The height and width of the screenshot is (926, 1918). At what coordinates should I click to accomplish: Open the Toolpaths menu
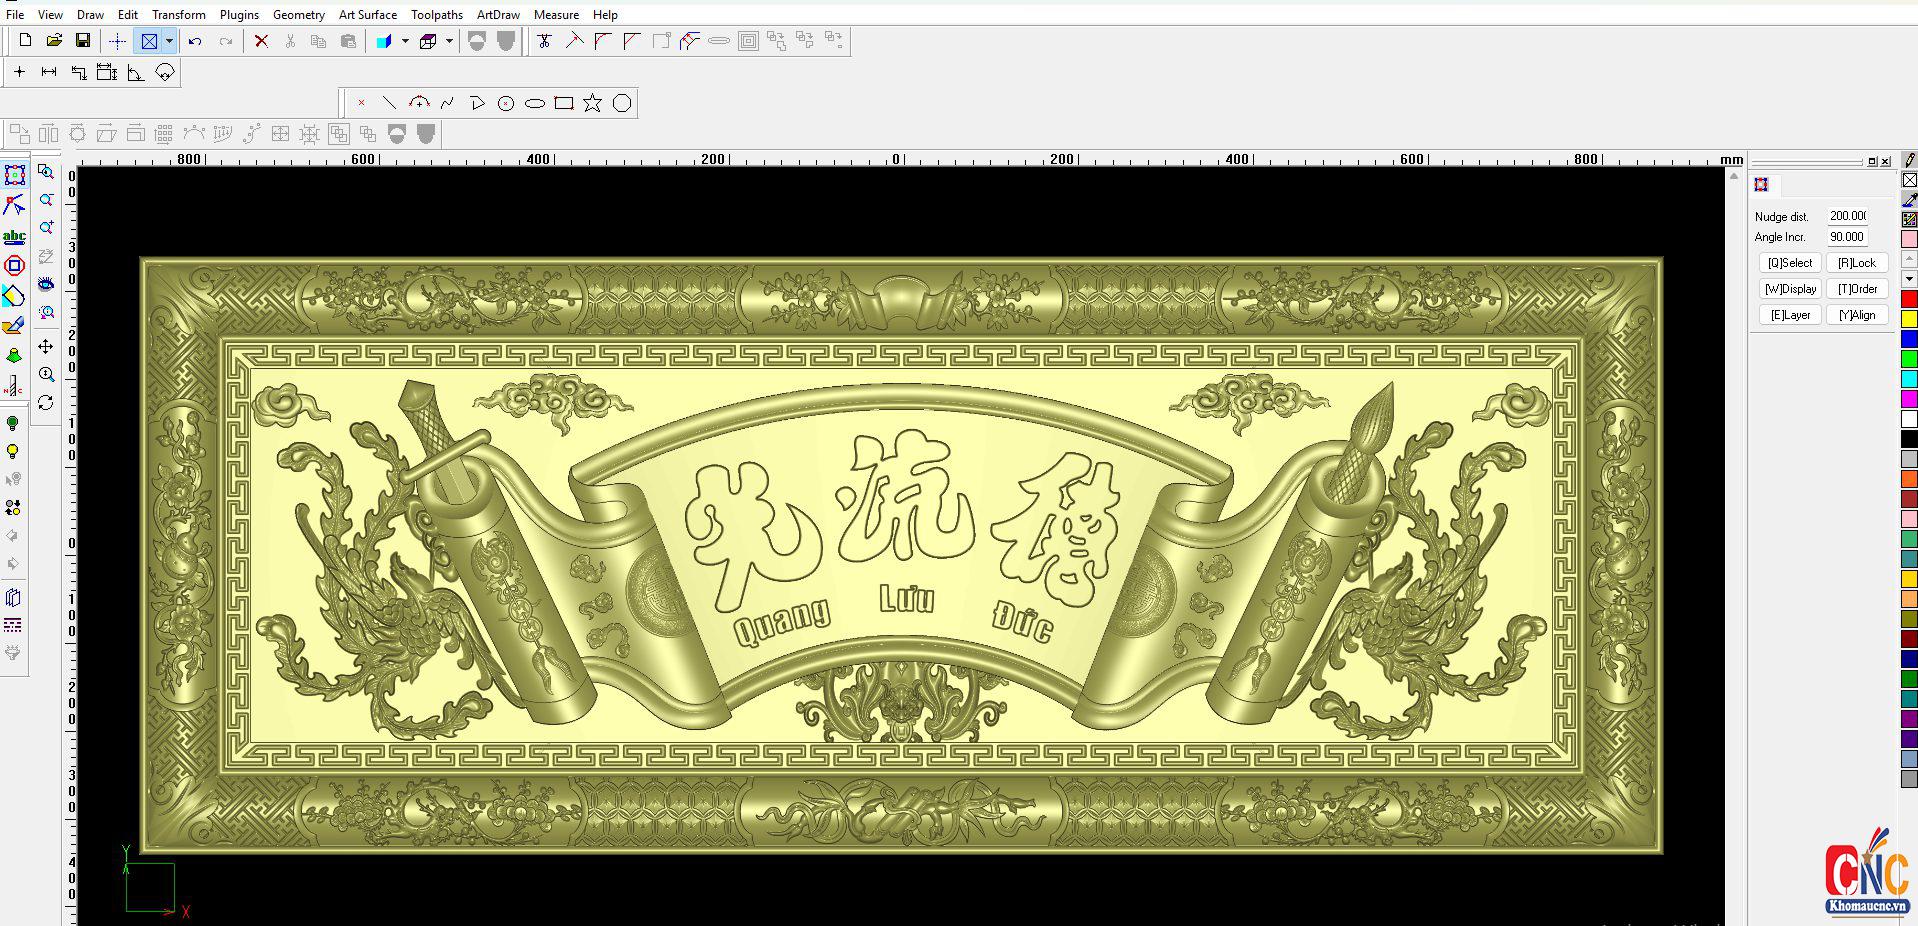coord(436,15)
